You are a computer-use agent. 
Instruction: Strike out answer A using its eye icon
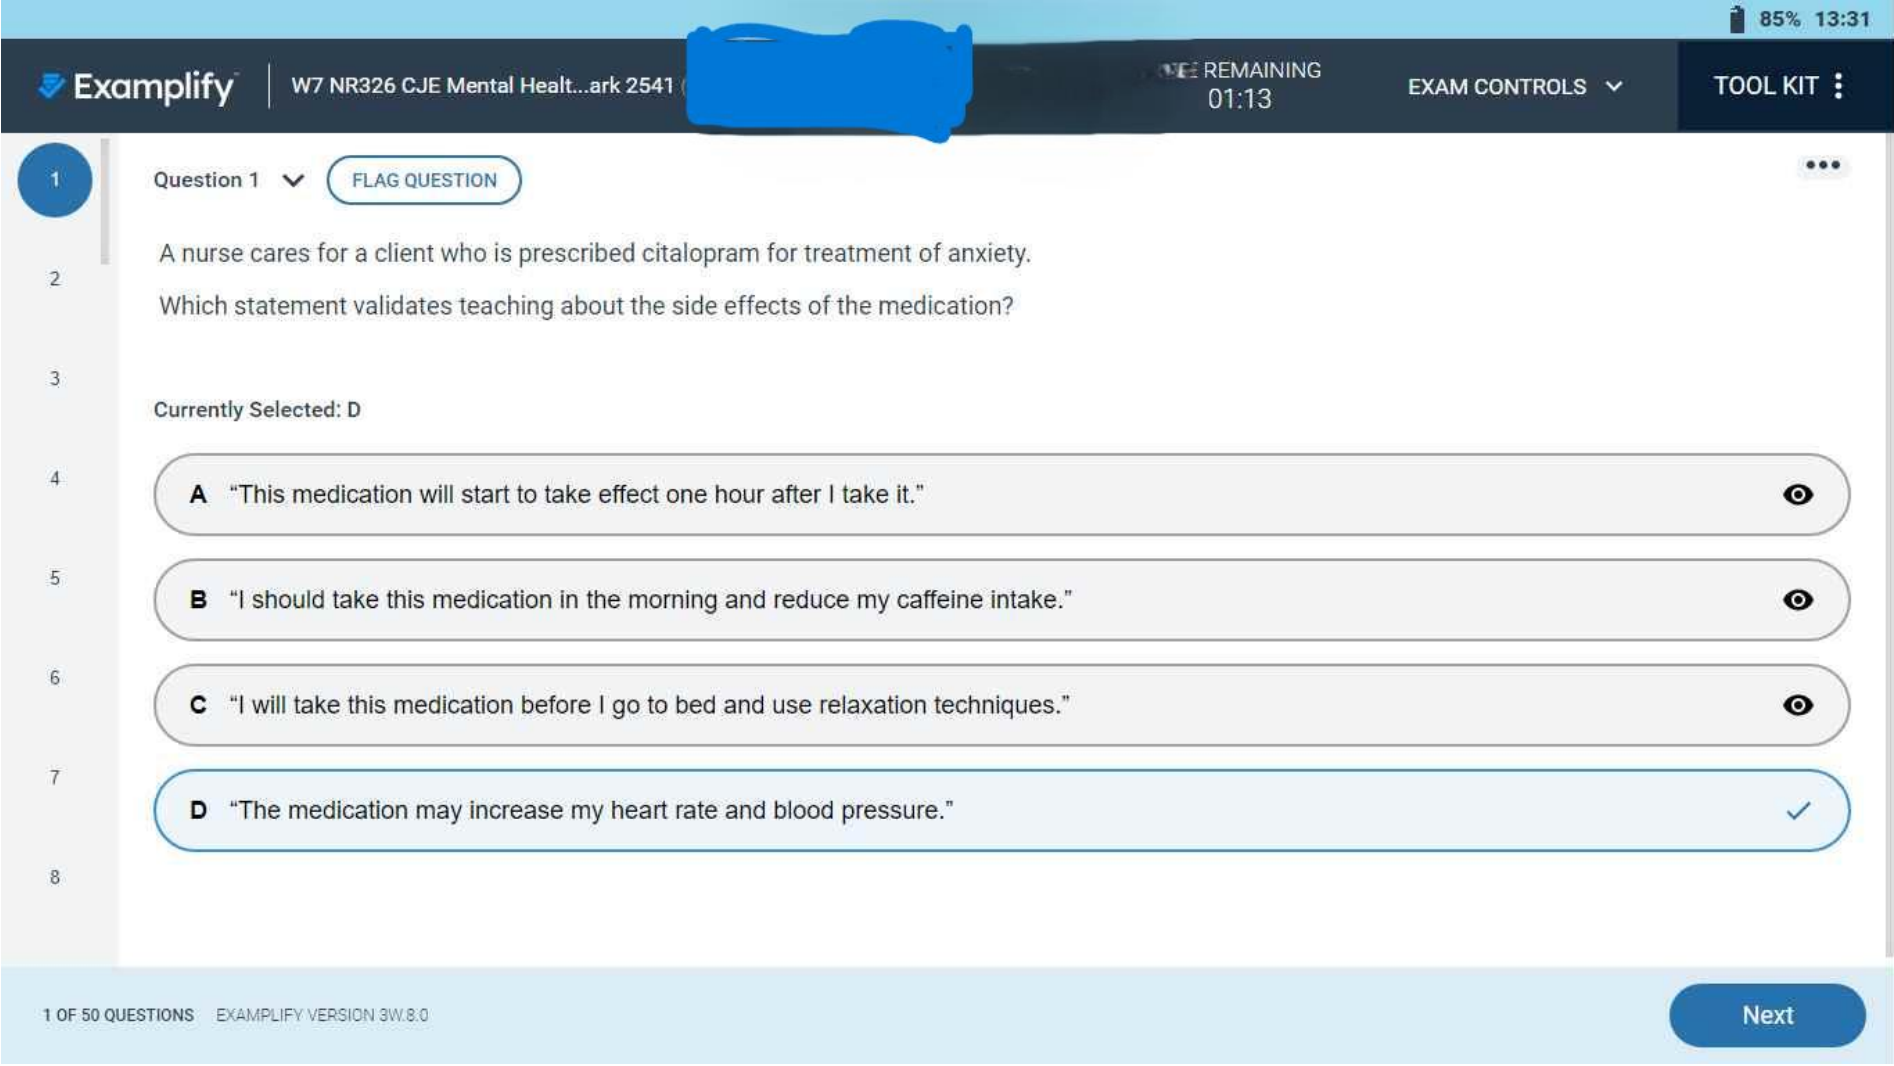click(1800, 493)
